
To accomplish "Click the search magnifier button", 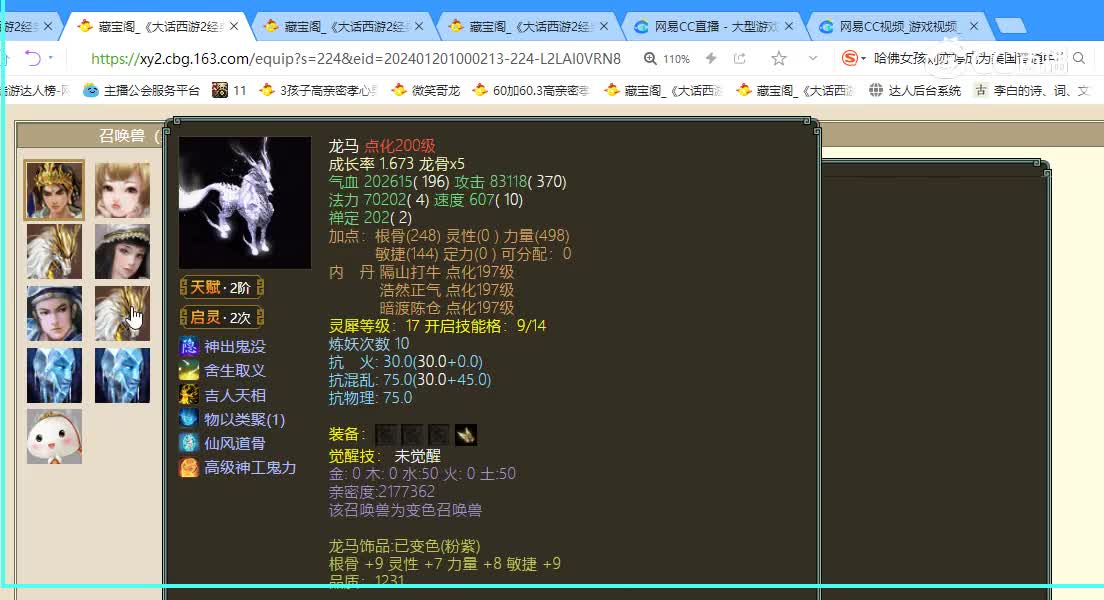I will click(1079, 58).
